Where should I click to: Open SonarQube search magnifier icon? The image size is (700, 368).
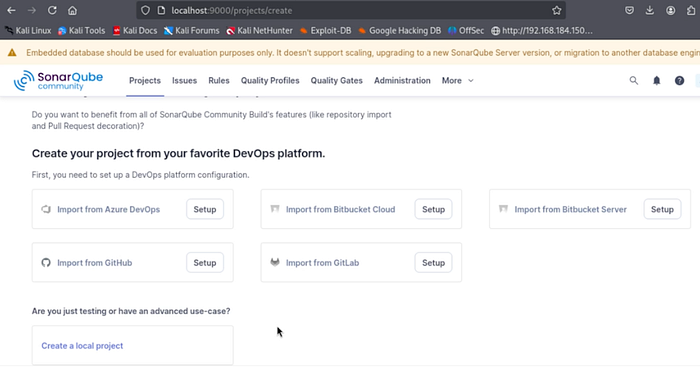633,80
